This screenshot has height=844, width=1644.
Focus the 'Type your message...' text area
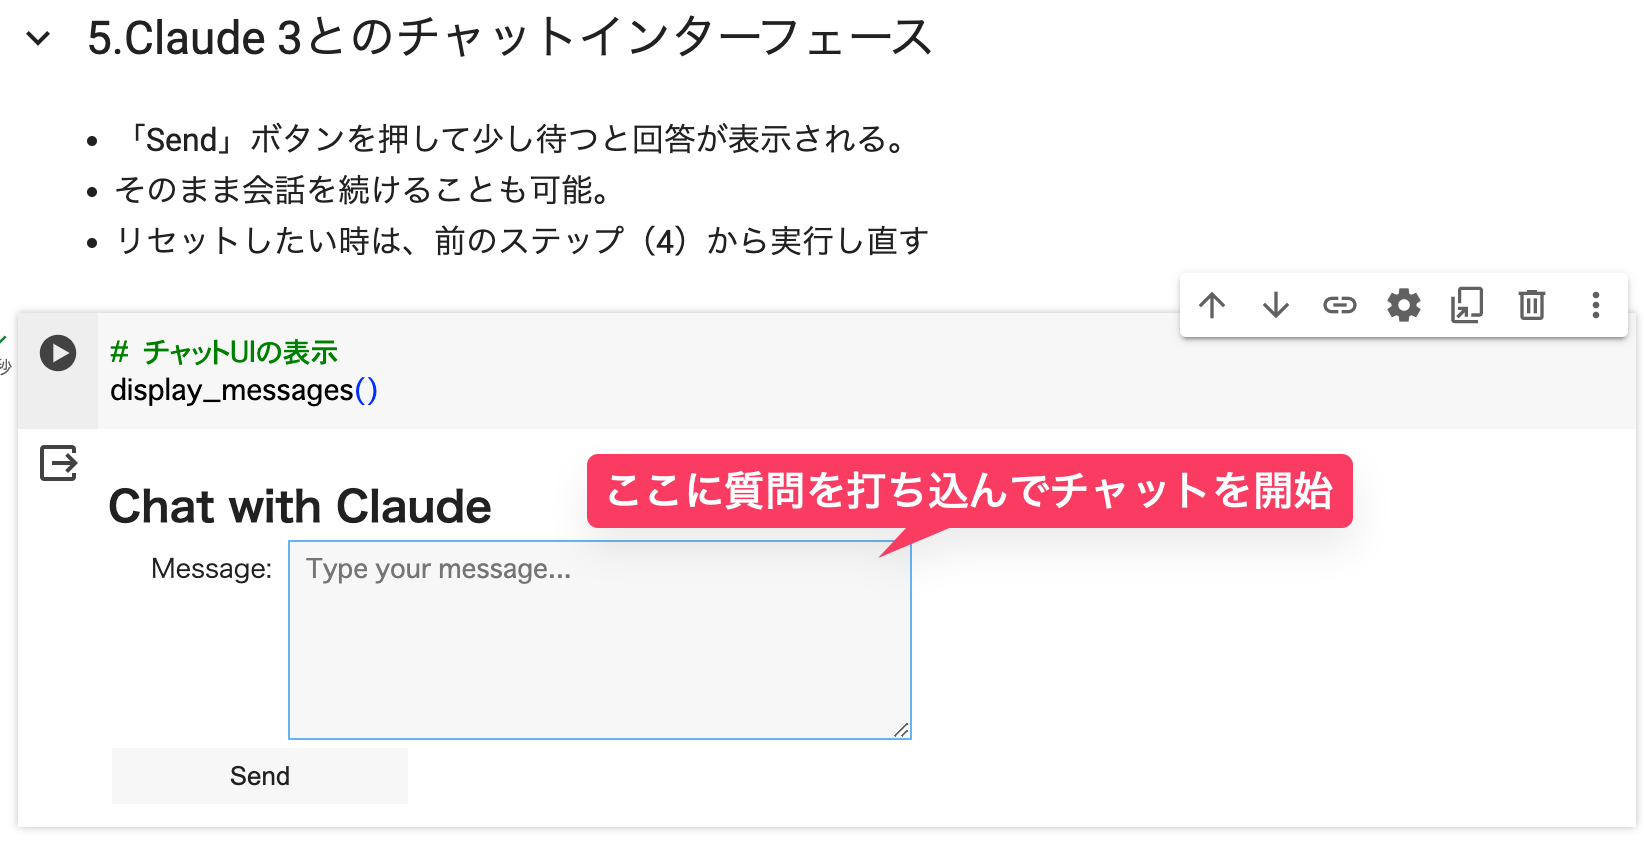(x=600, y=640)
